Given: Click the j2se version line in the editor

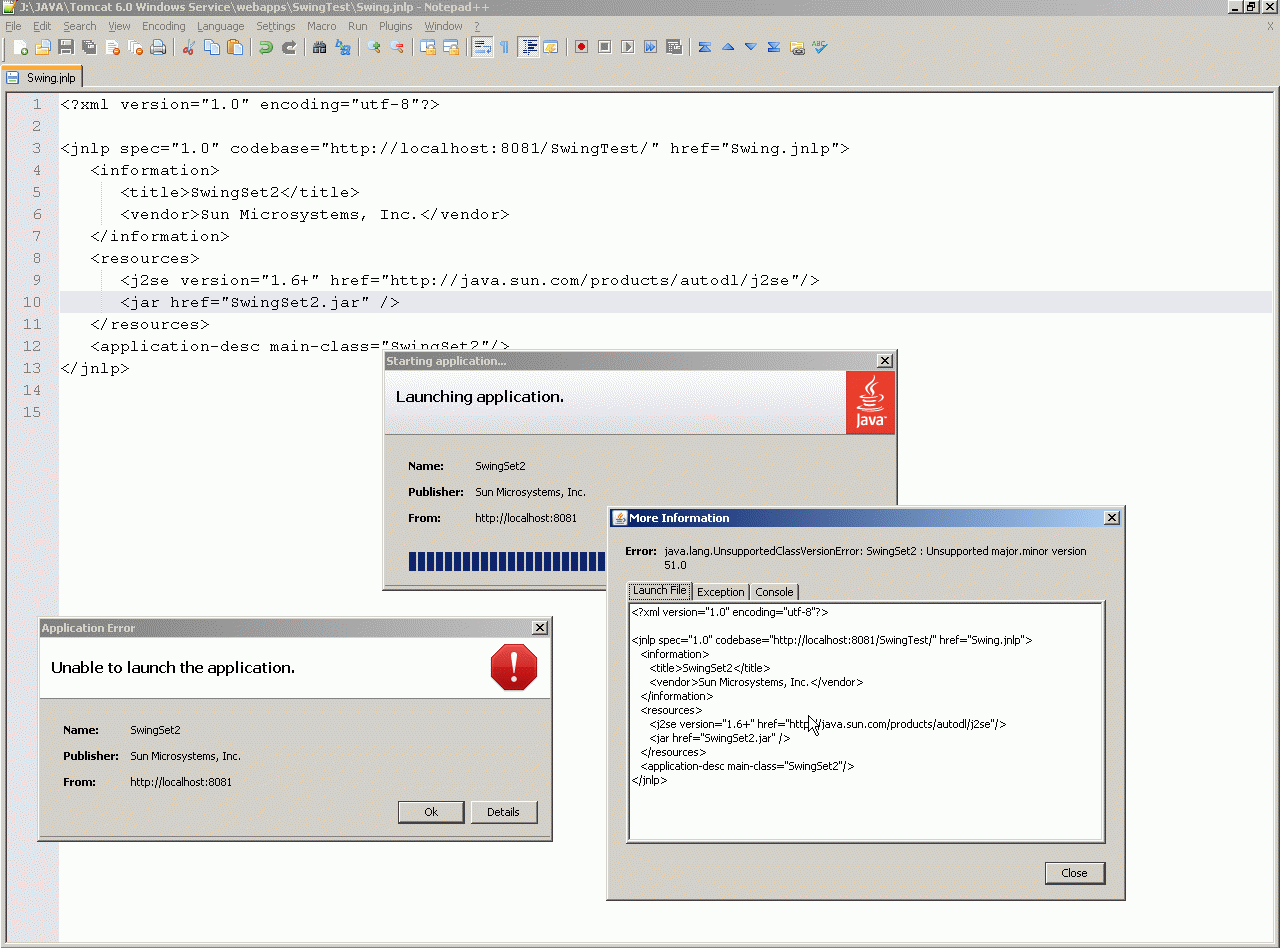Looking at the screenshot, I should coord(470,280).
